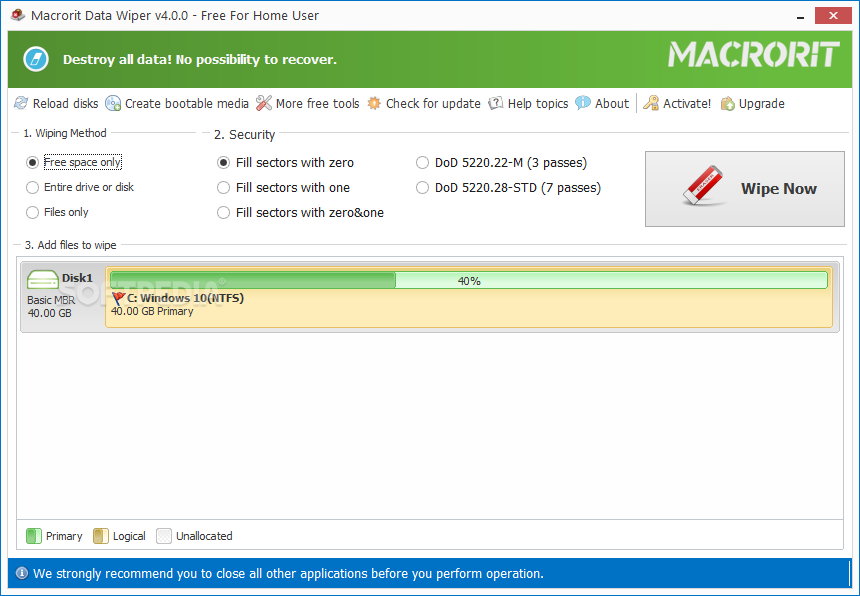Click the 'Primary' legend label

[x=64, y=536]
